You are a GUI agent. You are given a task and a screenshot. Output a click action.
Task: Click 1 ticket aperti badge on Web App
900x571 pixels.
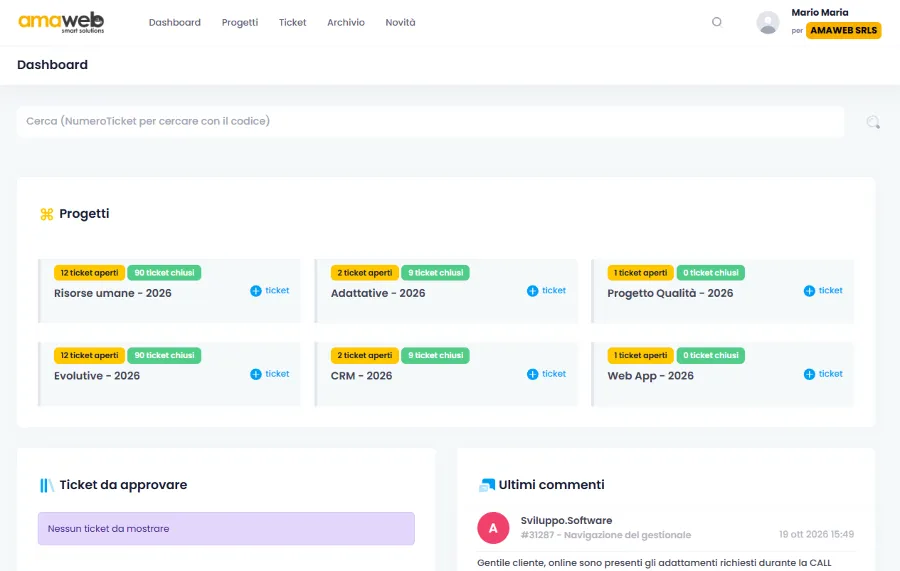pyautogui.click(x=641, y=355)
